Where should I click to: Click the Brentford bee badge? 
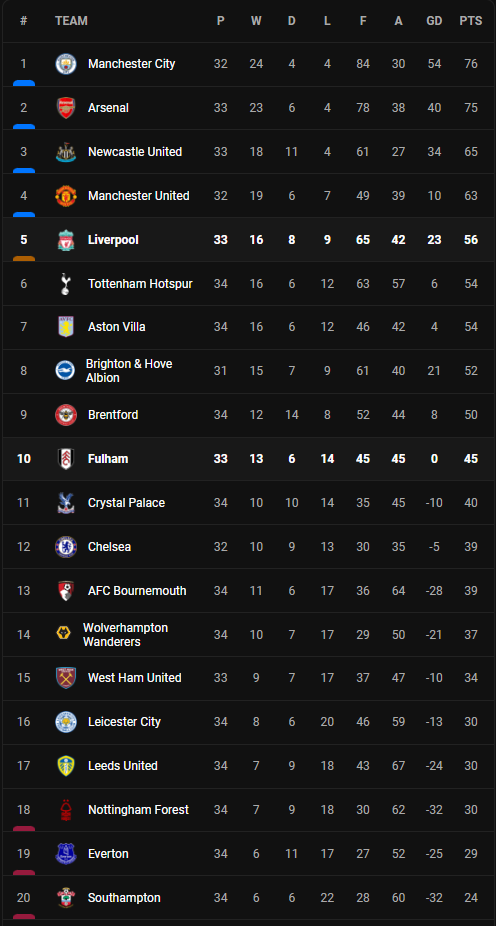[x=66, y=415]
